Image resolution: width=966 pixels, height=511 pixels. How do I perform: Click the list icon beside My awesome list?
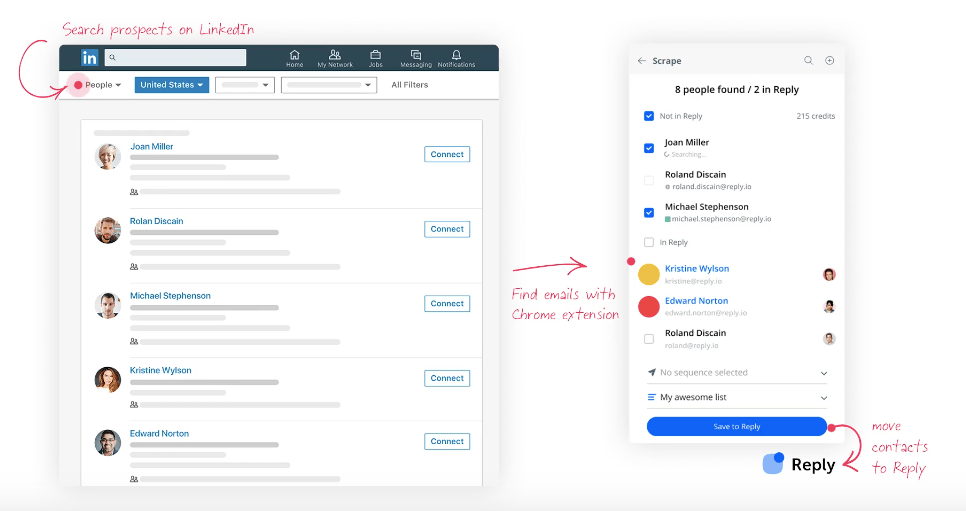click(651, 397)
